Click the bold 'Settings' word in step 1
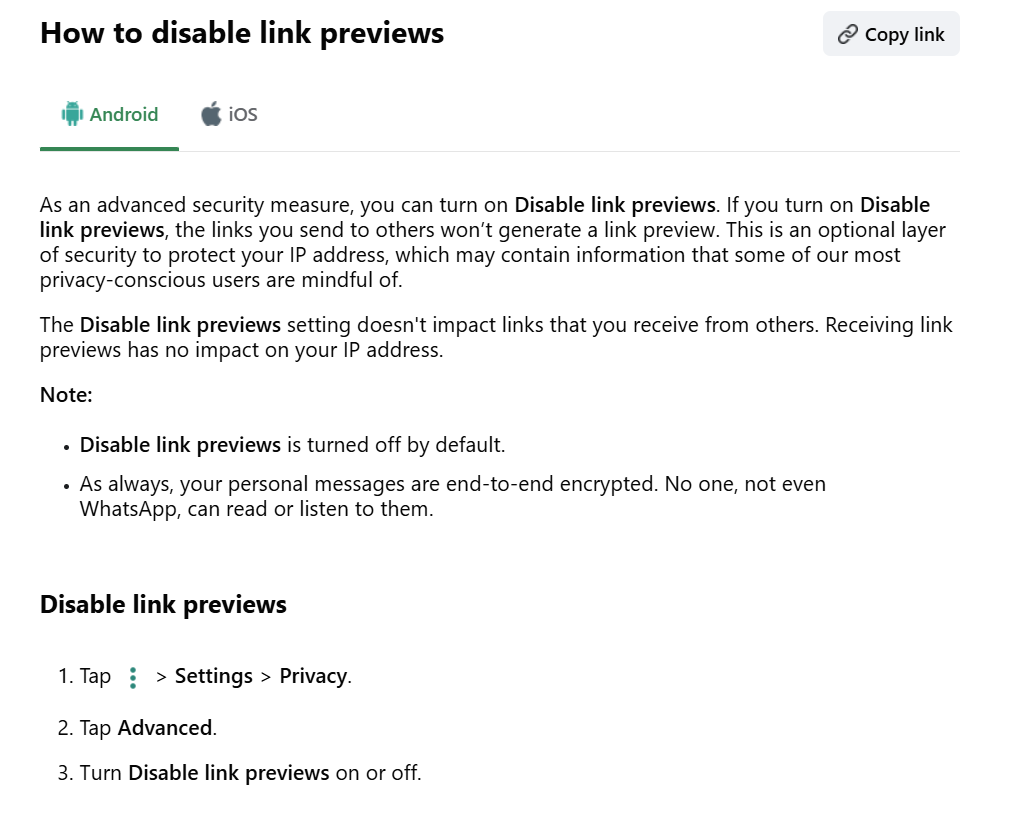 tap(214, 676)
